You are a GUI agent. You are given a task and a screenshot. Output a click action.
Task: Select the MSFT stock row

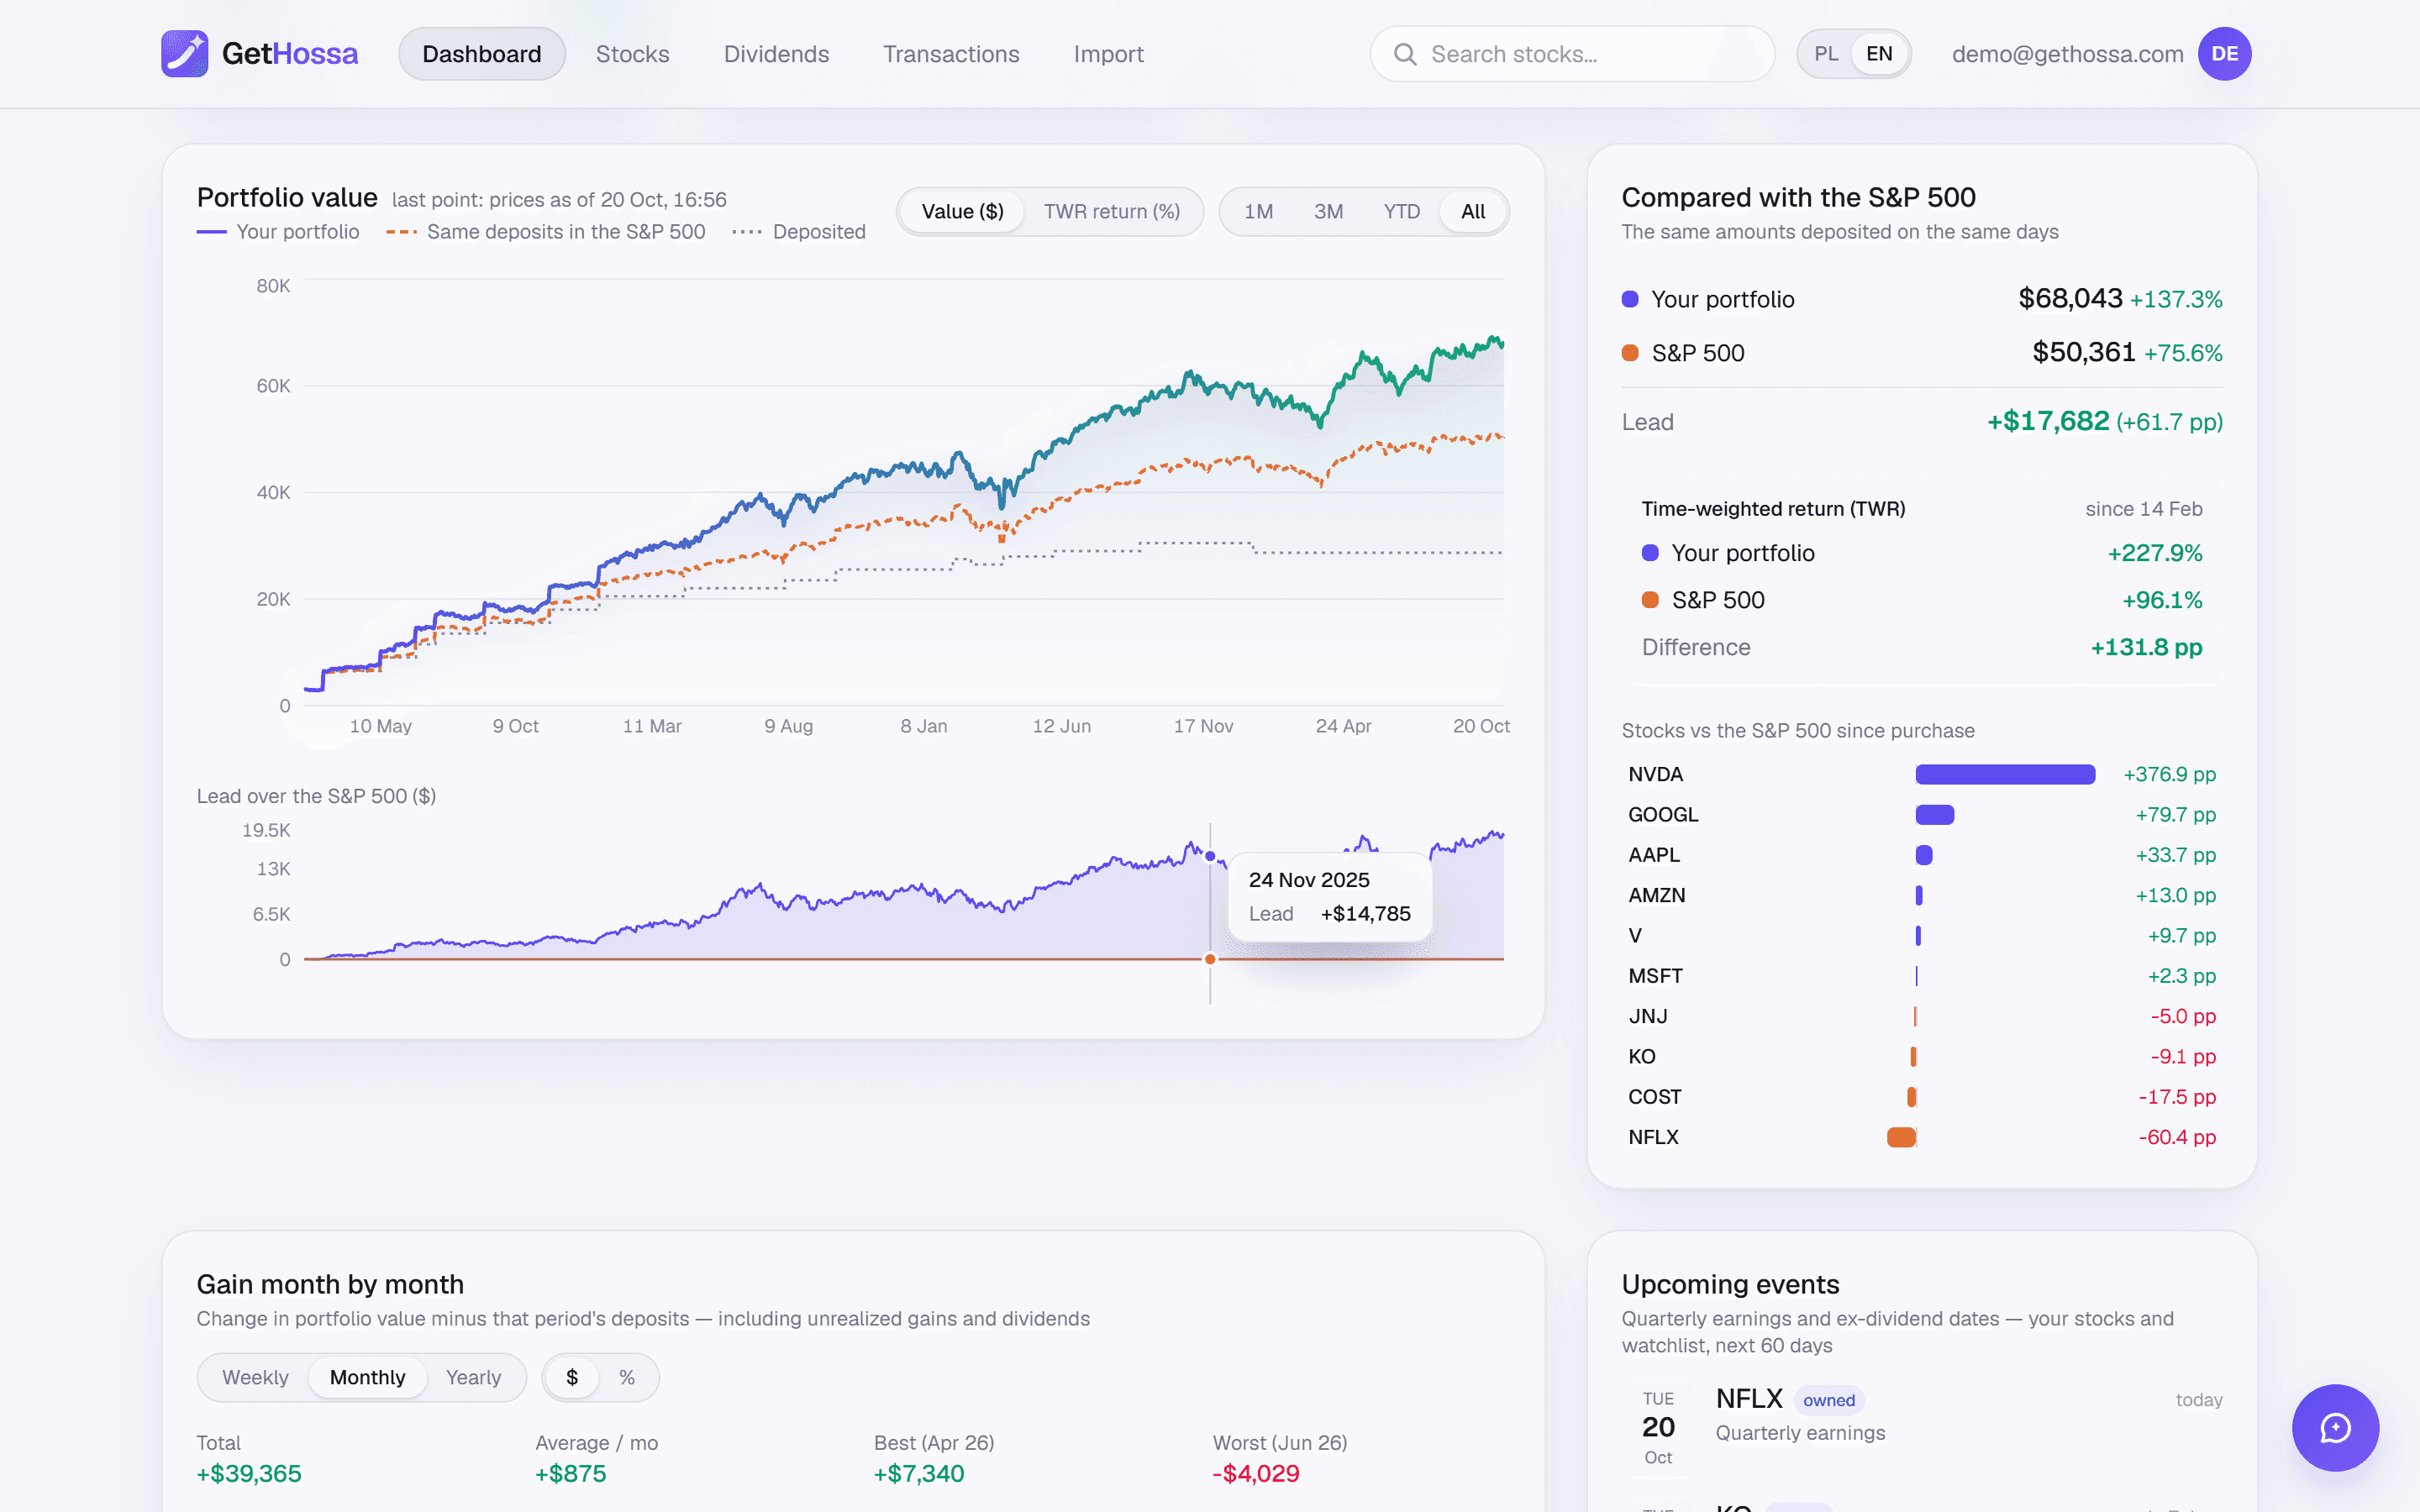click(x=1921, y=976)
